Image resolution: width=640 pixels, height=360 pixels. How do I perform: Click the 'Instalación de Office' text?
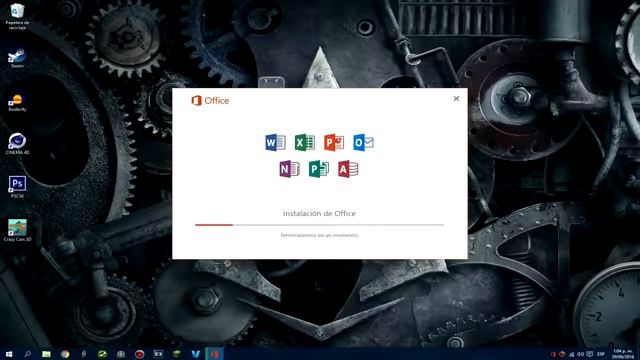coord(319,213)
